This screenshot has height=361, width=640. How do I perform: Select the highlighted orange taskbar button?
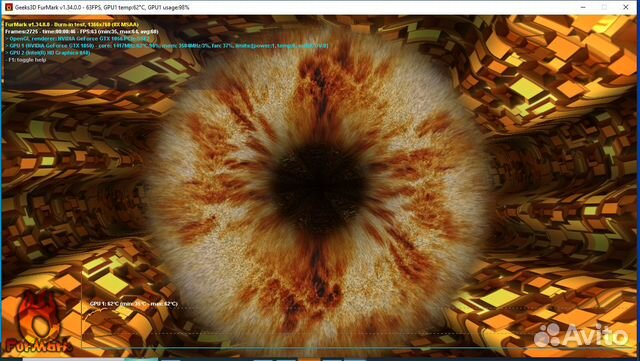309,359
